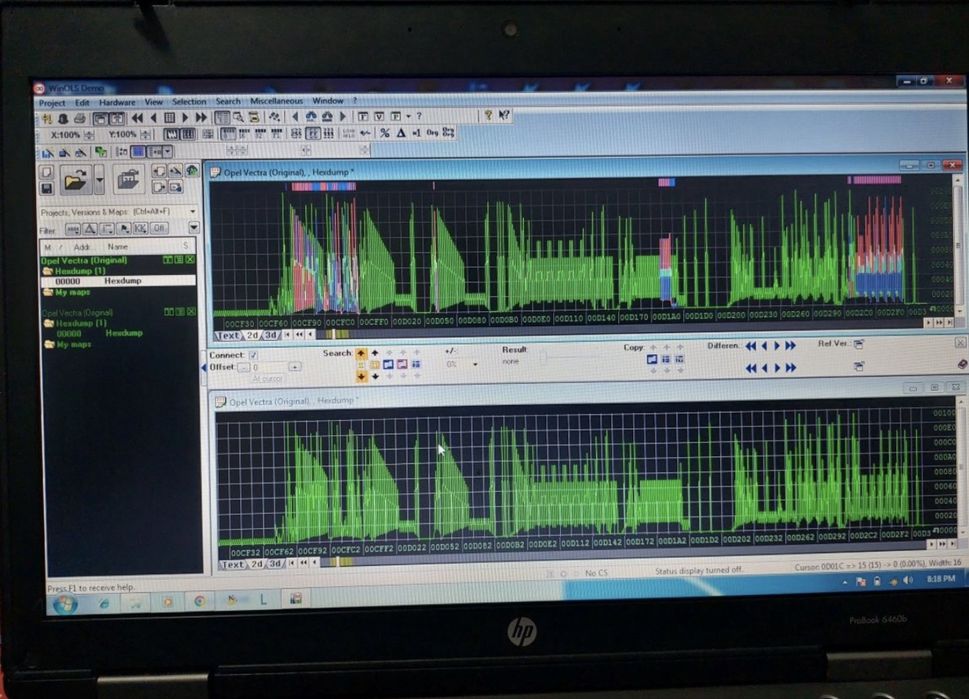Open the Selection menu

click(189, 101)
